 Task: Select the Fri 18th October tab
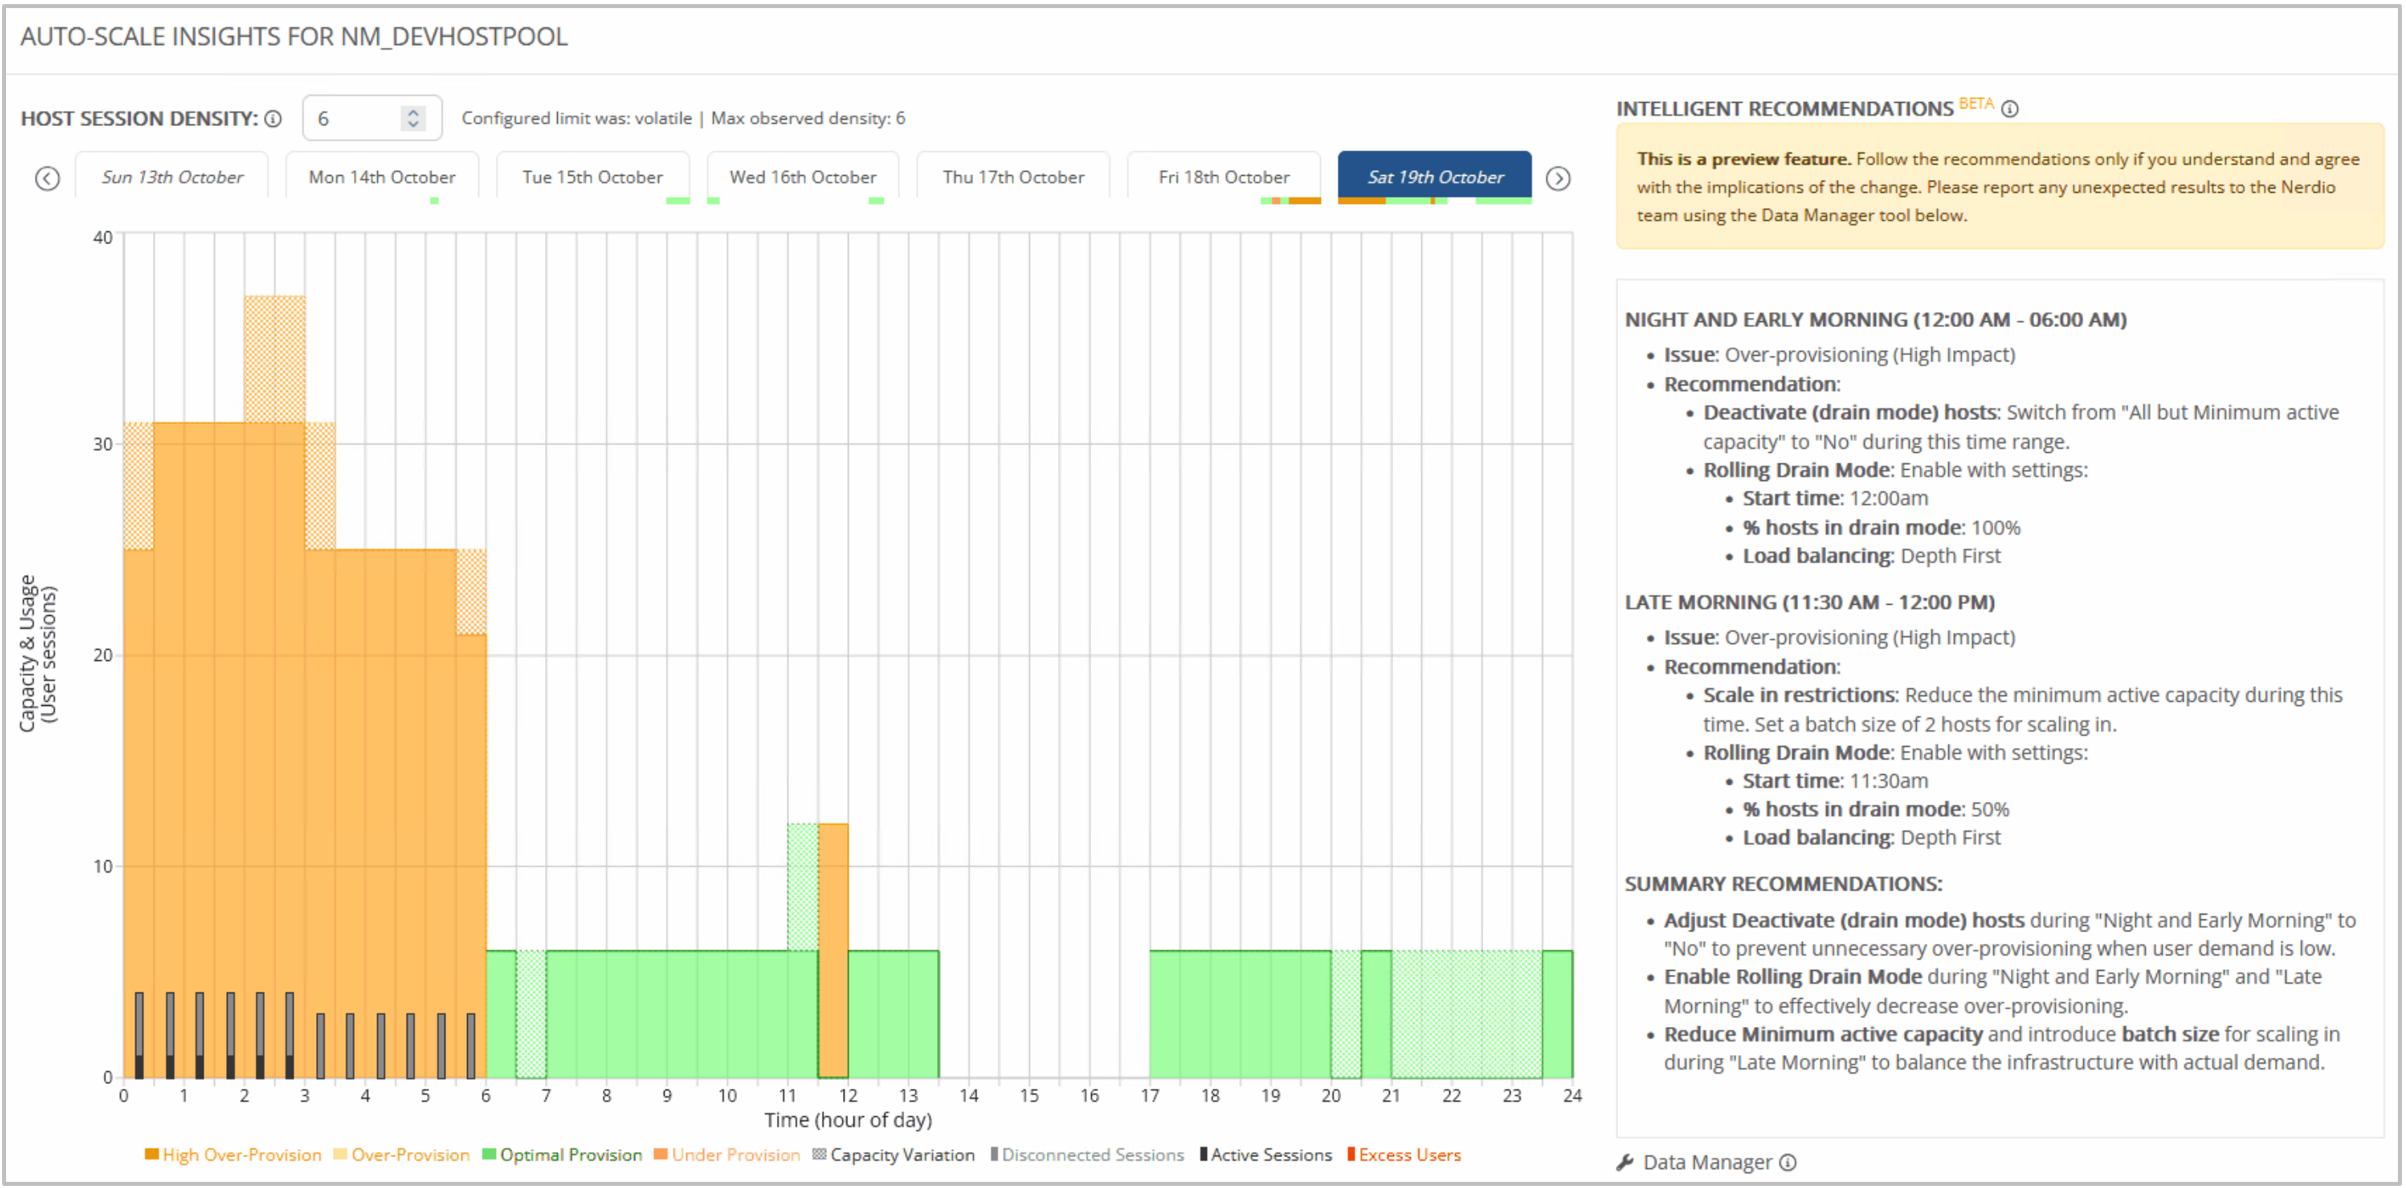[1224, 177]
